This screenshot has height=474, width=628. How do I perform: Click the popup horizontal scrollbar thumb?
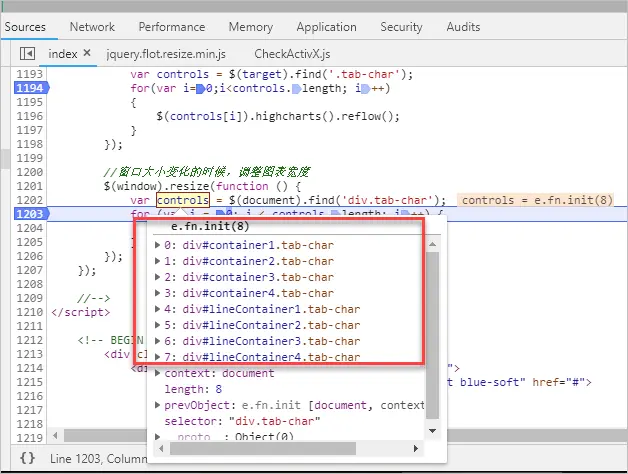click(x=263, y=448)
